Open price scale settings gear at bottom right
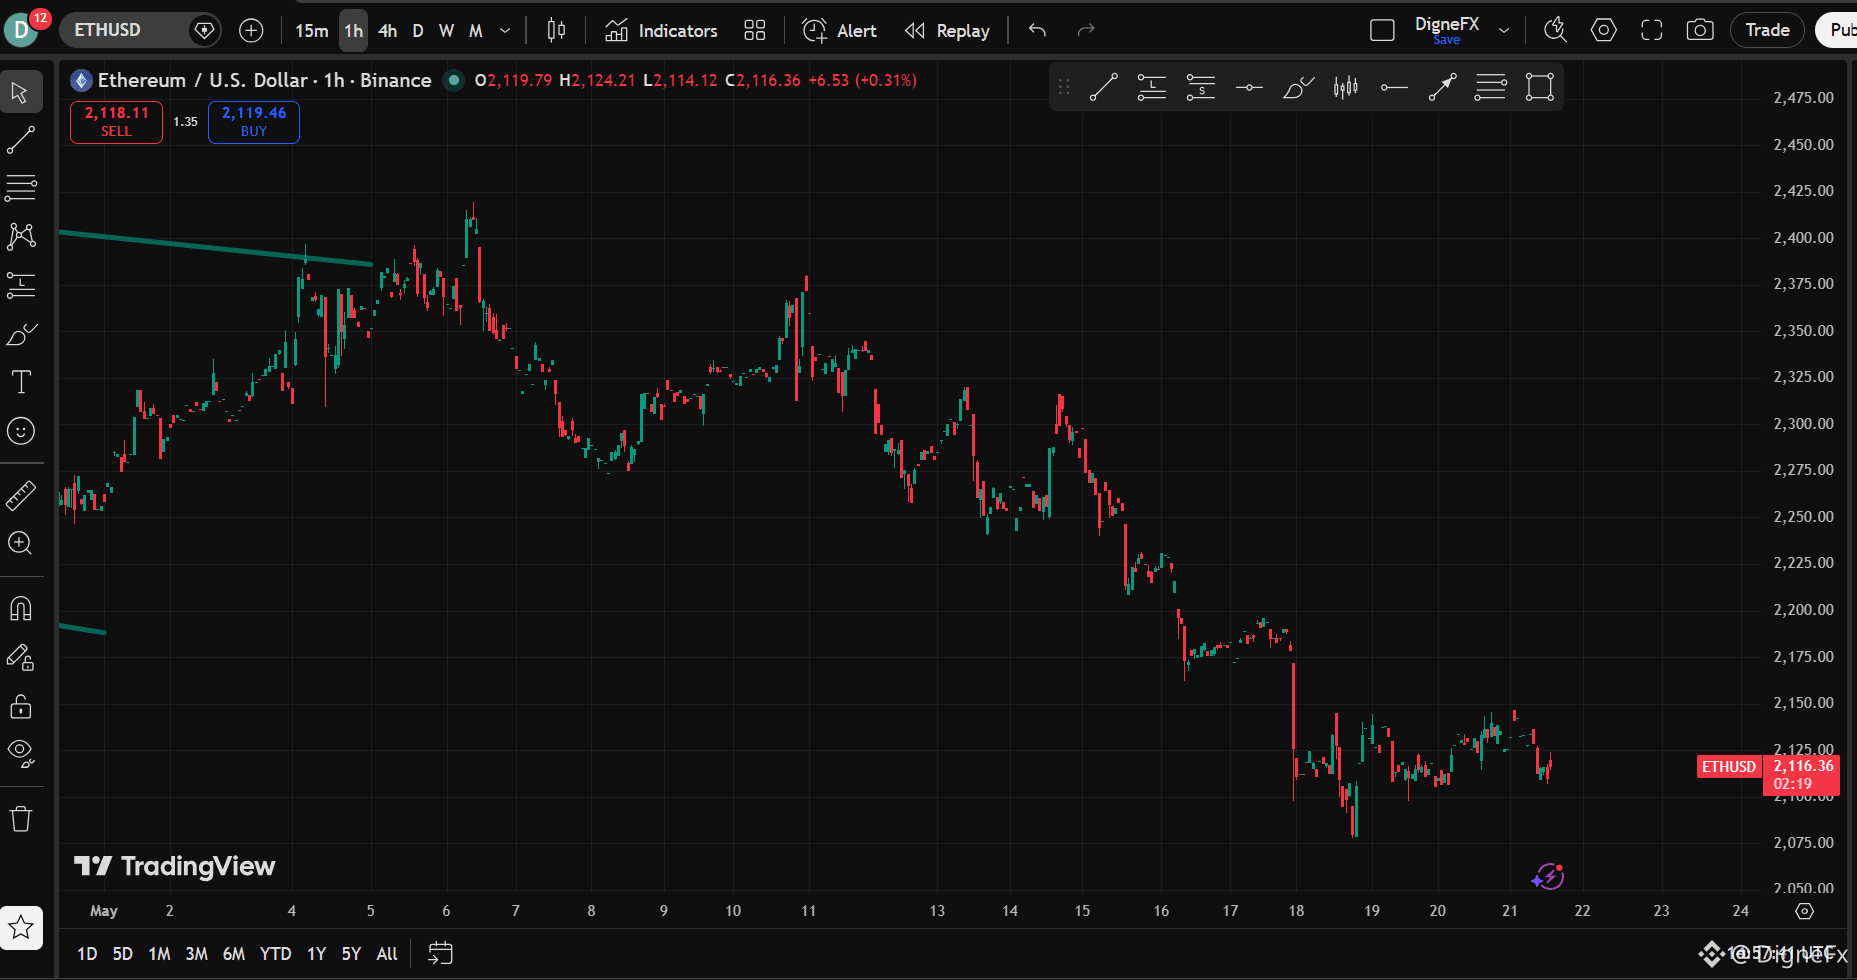The image size is (1857, 980). pyautogui.click(x=1804, y=911)
